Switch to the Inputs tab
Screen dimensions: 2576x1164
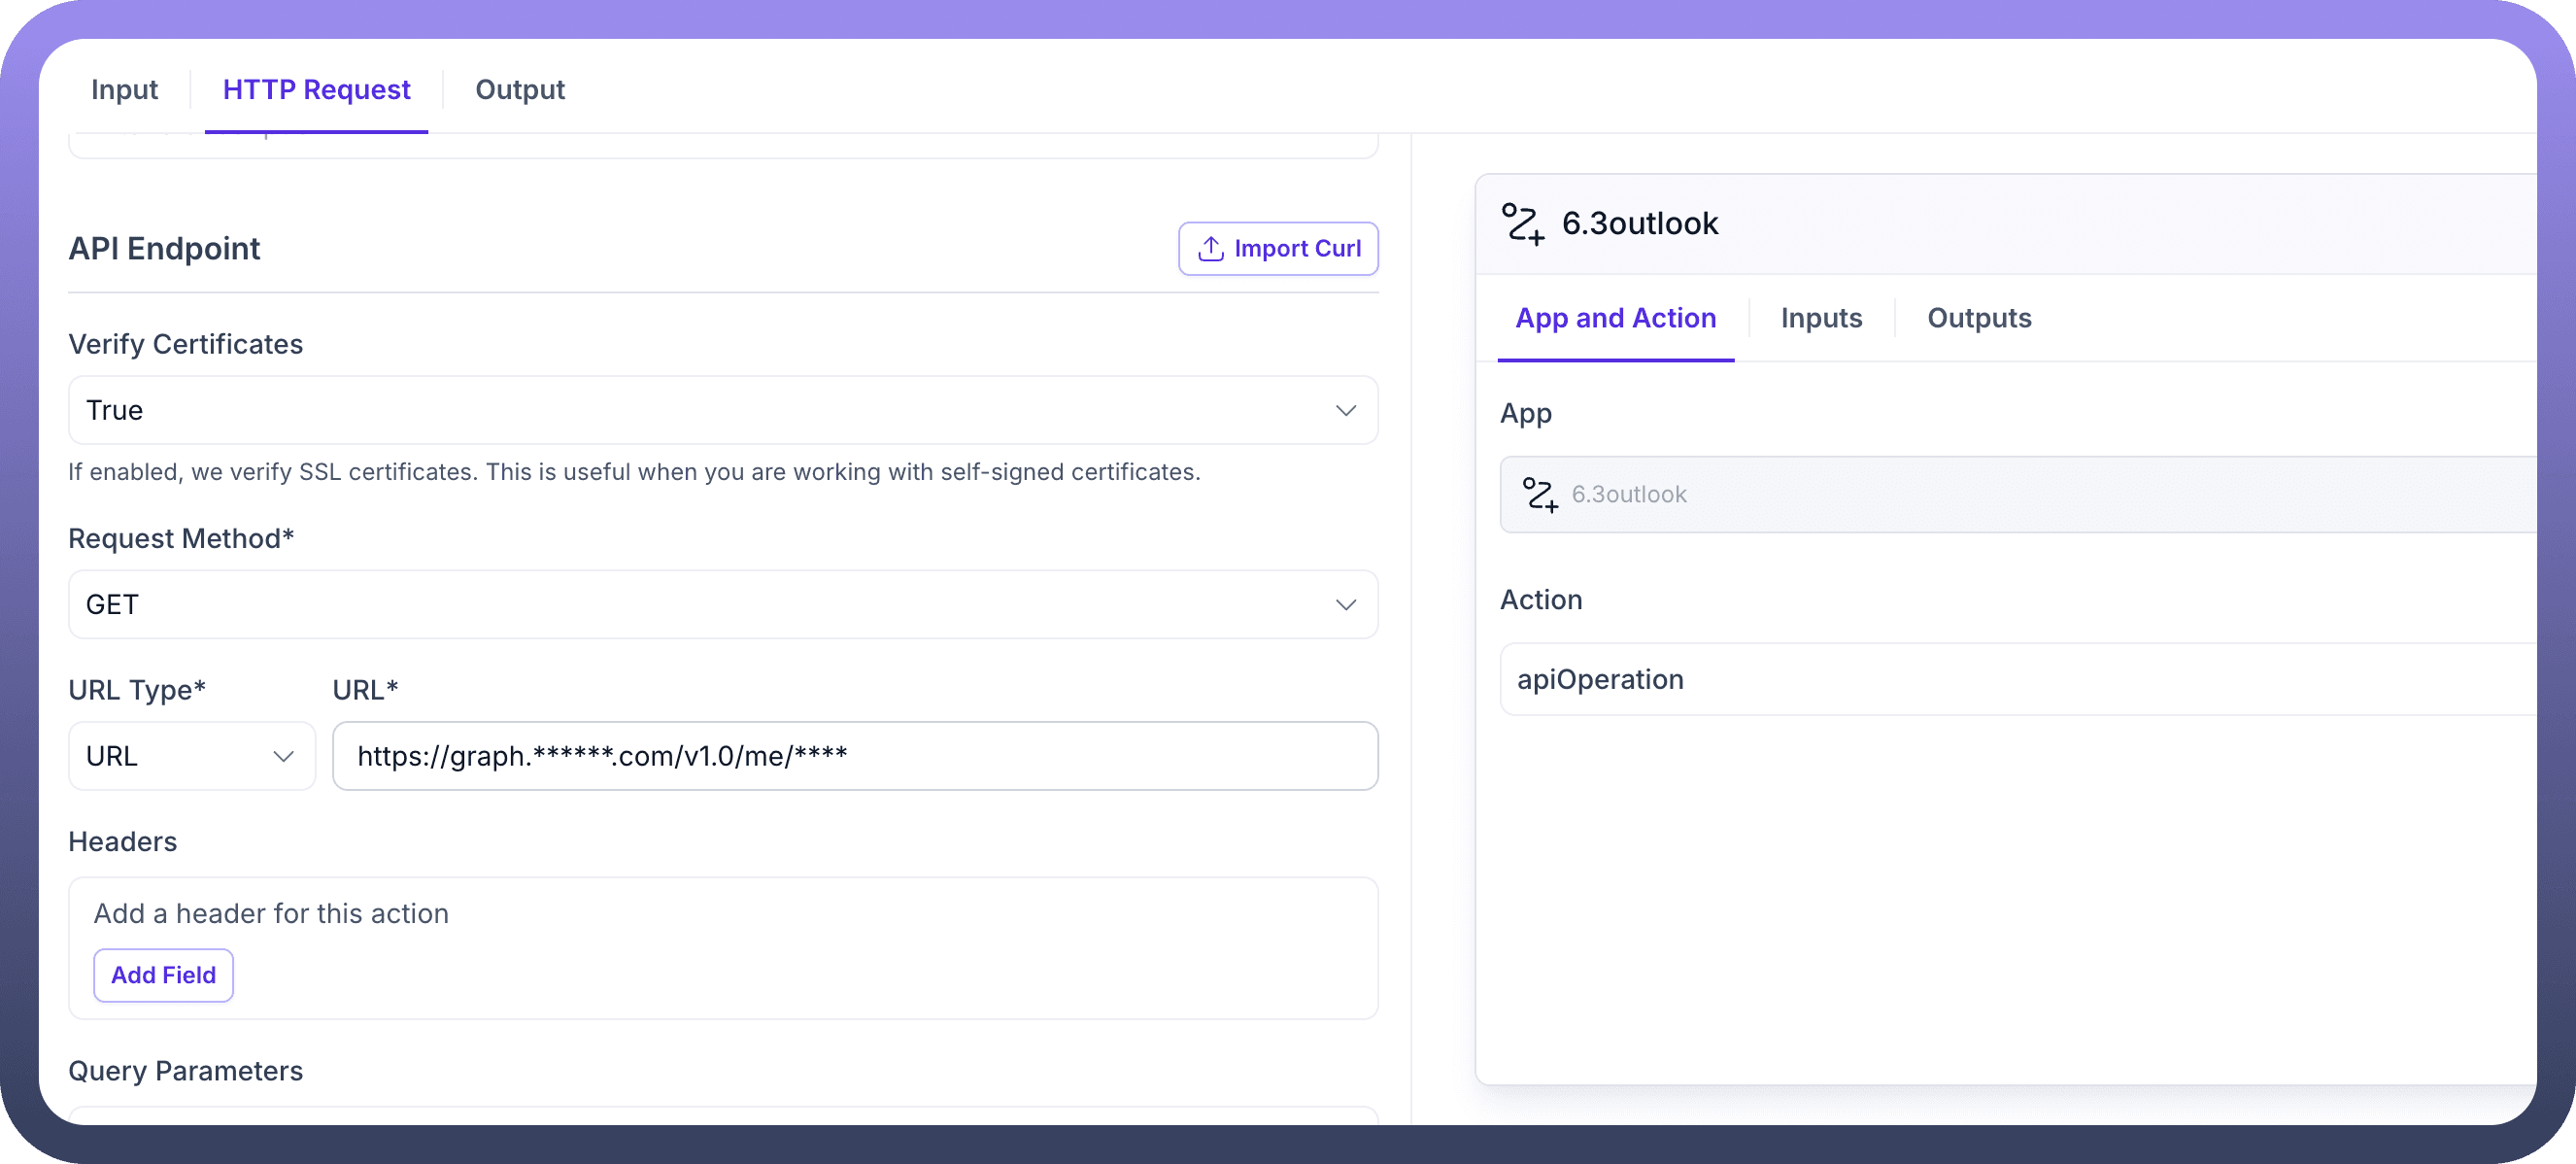[x=1821, y=318]
